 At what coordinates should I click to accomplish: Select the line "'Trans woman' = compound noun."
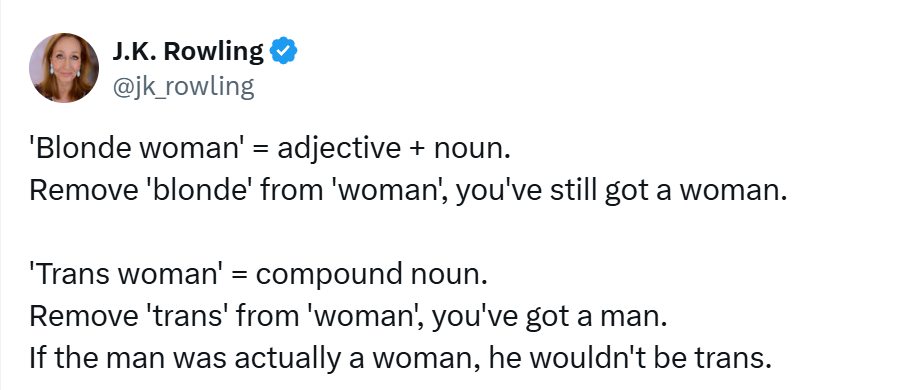click(x=258, y=275)
